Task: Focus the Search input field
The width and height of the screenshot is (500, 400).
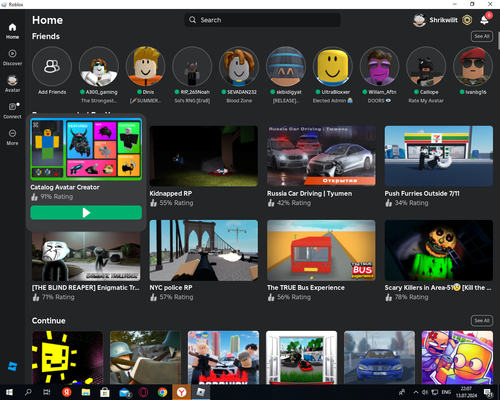Action: click(x=262, y=20)
